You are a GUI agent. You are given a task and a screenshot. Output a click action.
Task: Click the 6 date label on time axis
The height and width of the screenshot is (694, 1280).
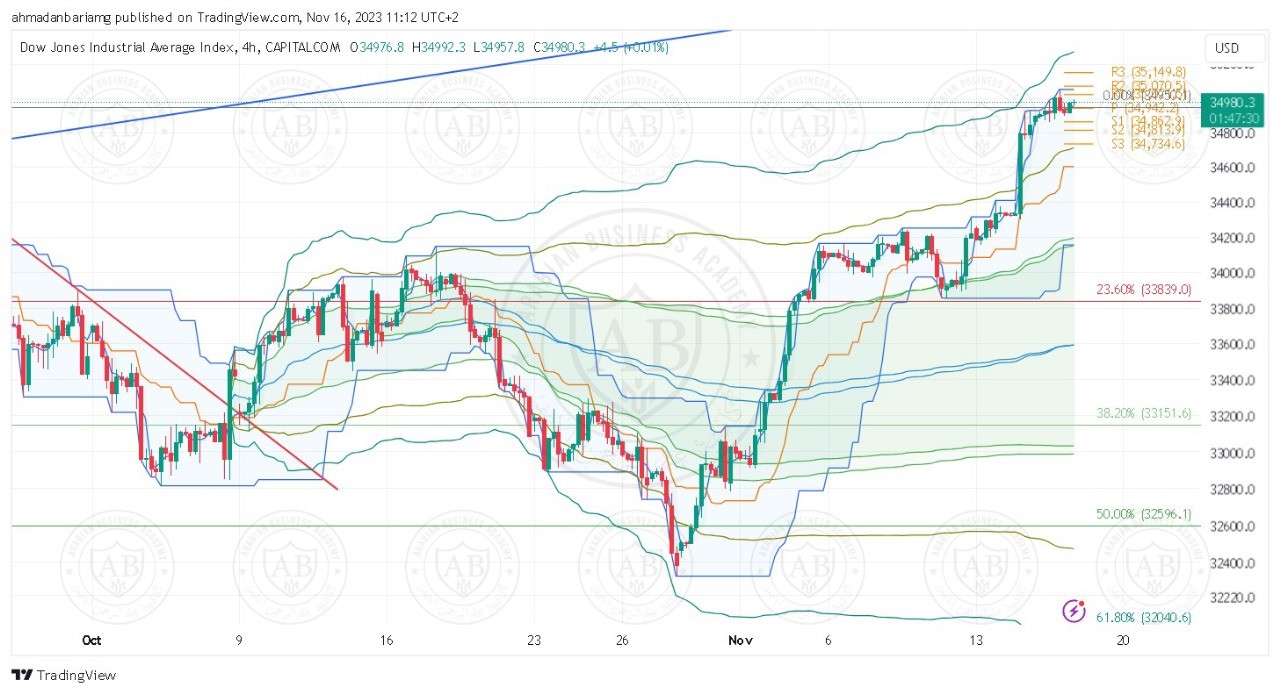pos(828,640)
